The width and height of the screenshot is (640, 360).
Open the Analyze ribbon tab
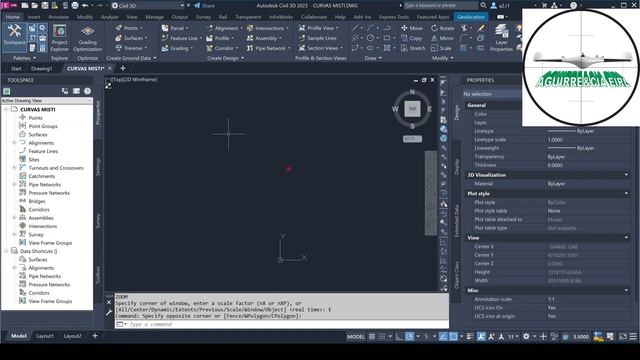[x=109, y=17]
